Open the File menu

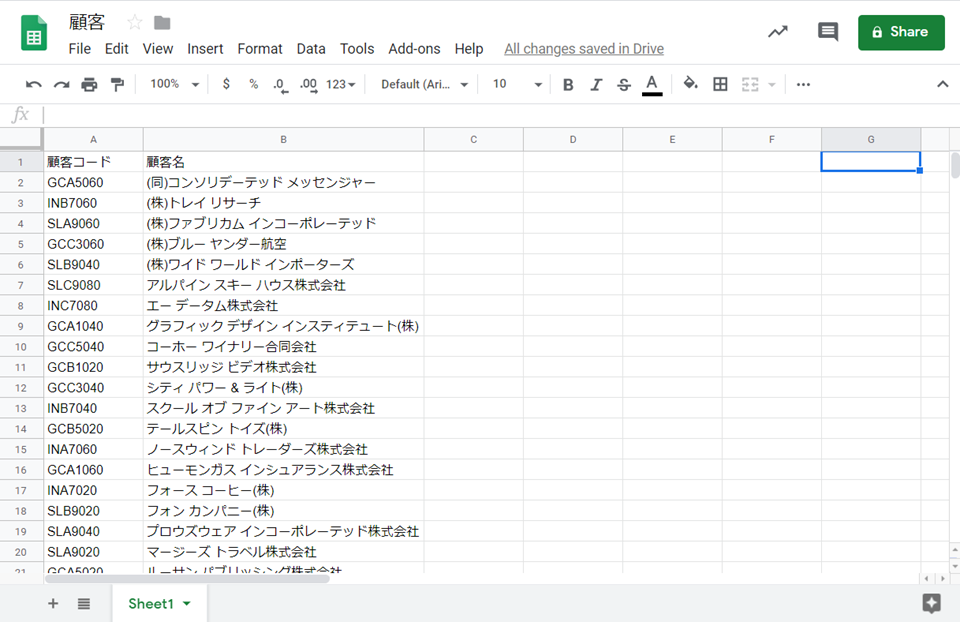pos(80,49)
